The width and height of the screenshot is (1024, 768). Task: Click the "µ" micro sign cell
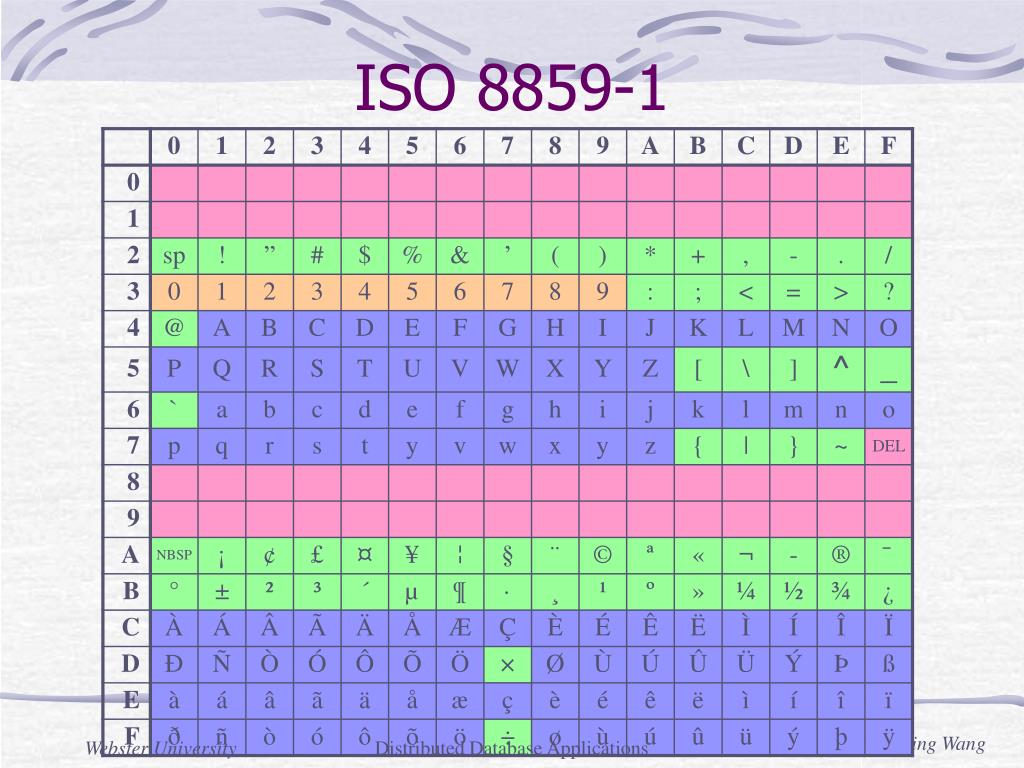[412, 592]
